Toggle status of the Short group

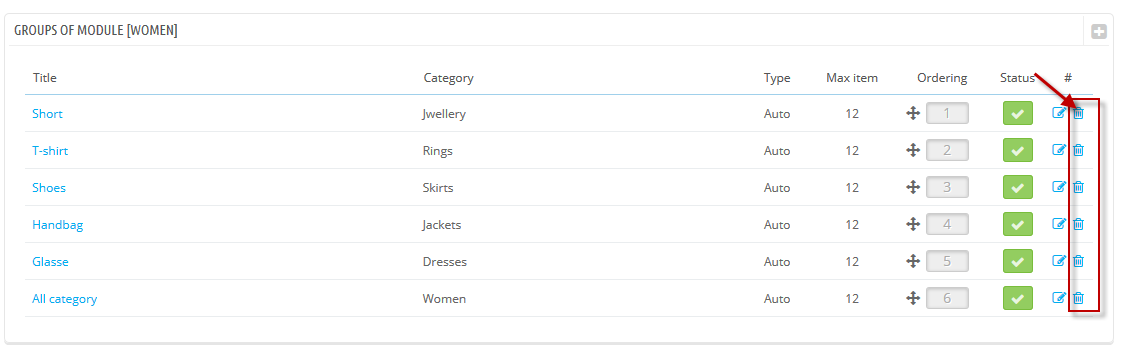(1017, 113)
